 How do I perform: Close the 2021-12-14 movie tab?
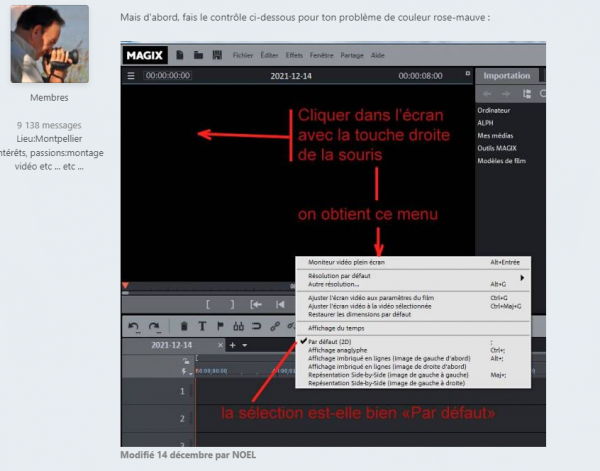tap(220, 345)
